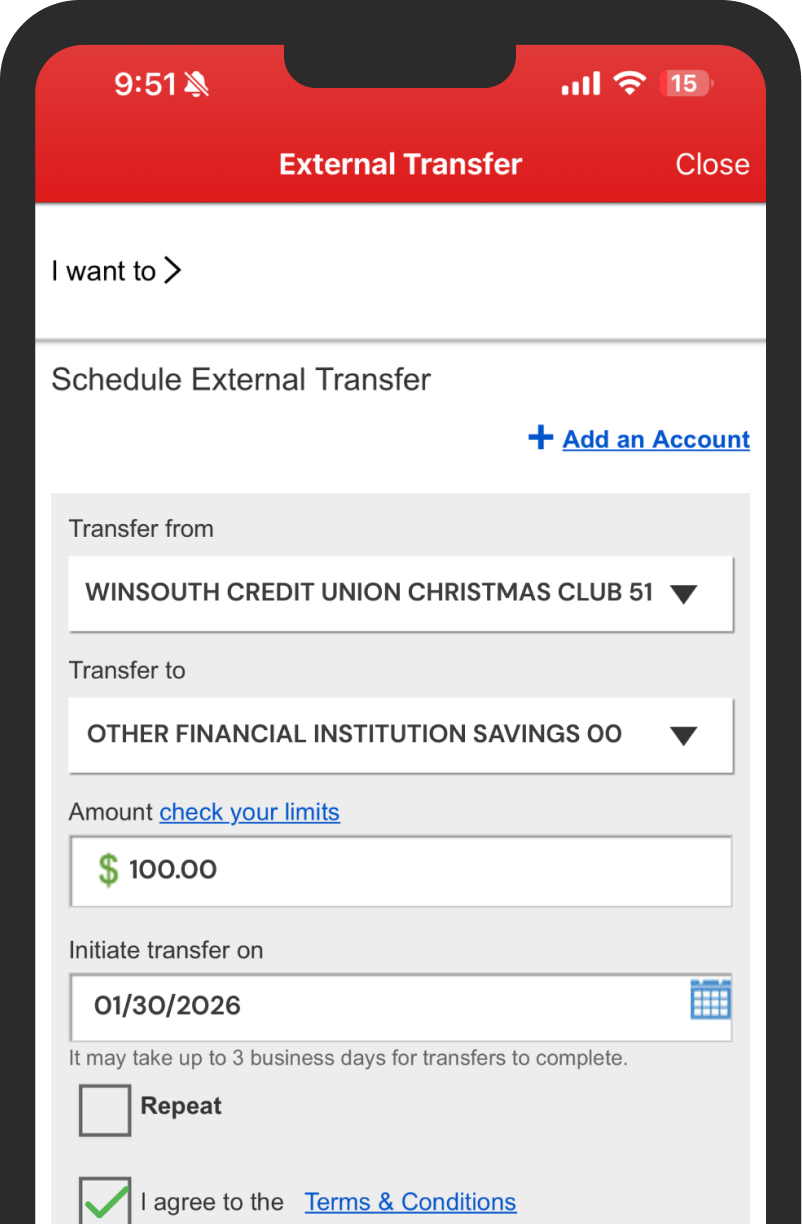802x1224 pixels.
Task: Tap the cellular signal bars icon
Action: pos(580,85)
